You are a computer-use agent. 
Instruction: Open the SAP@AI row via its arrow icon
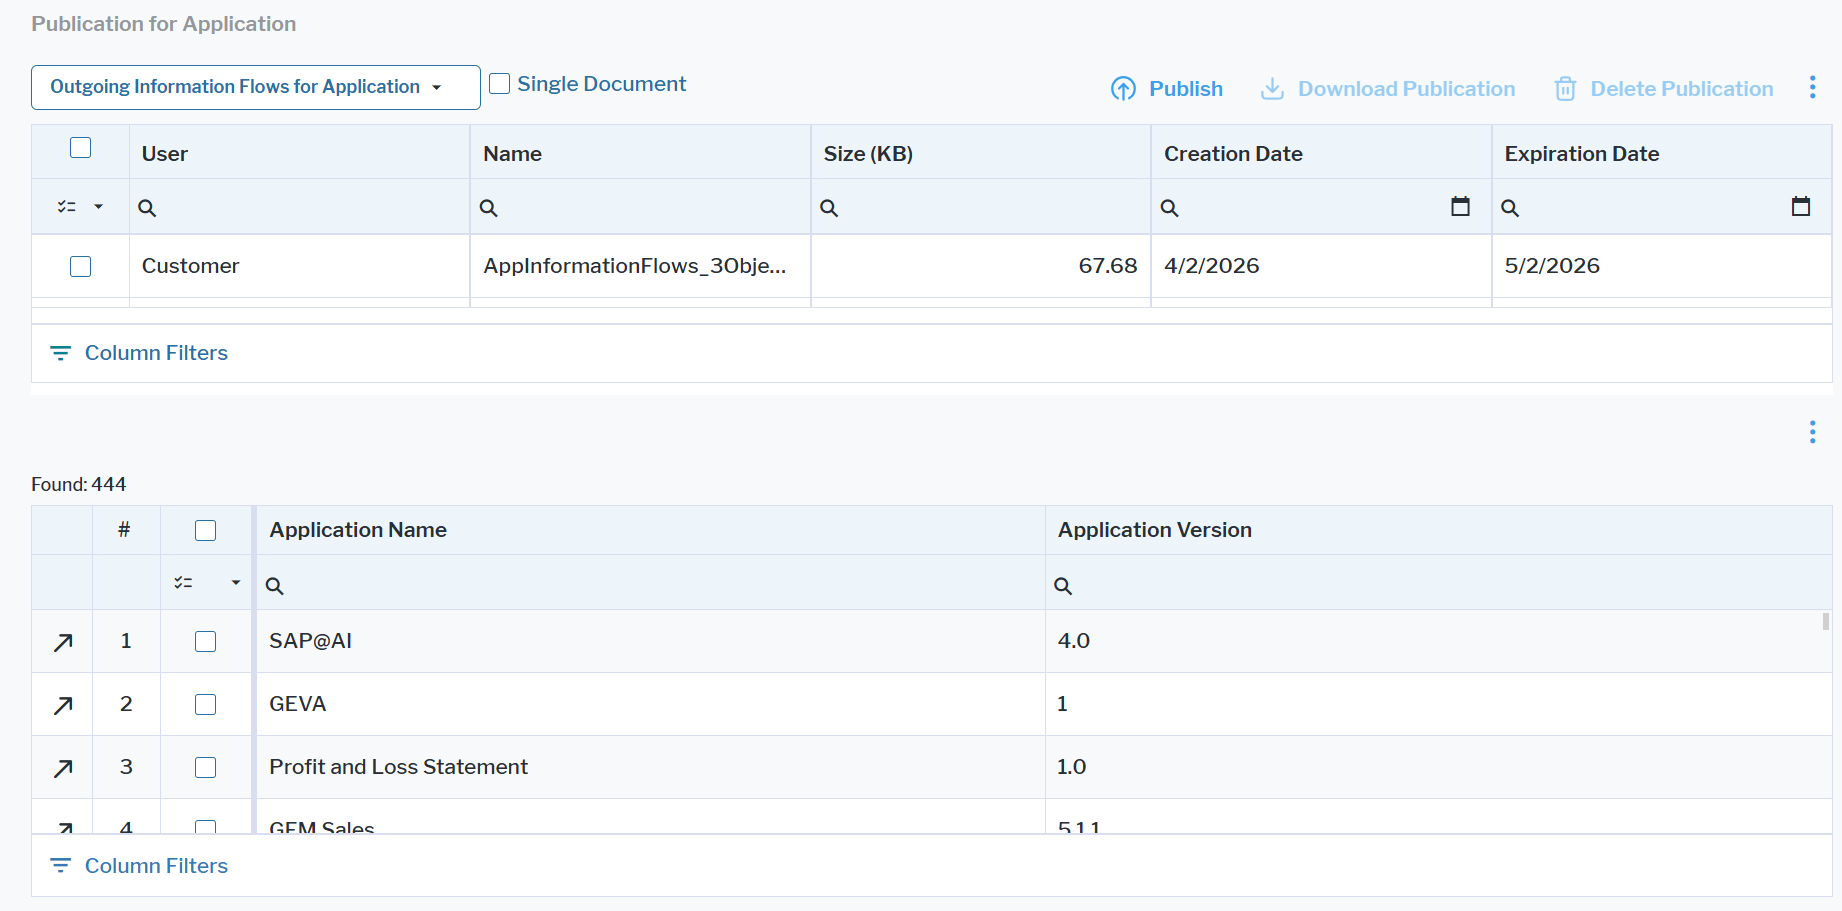(x=61, y=641)
